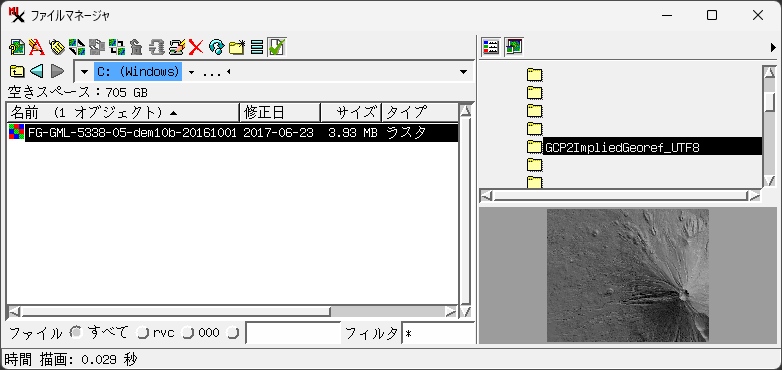
Task: Expand the right panel options arrow
Action: click(773, 47)
